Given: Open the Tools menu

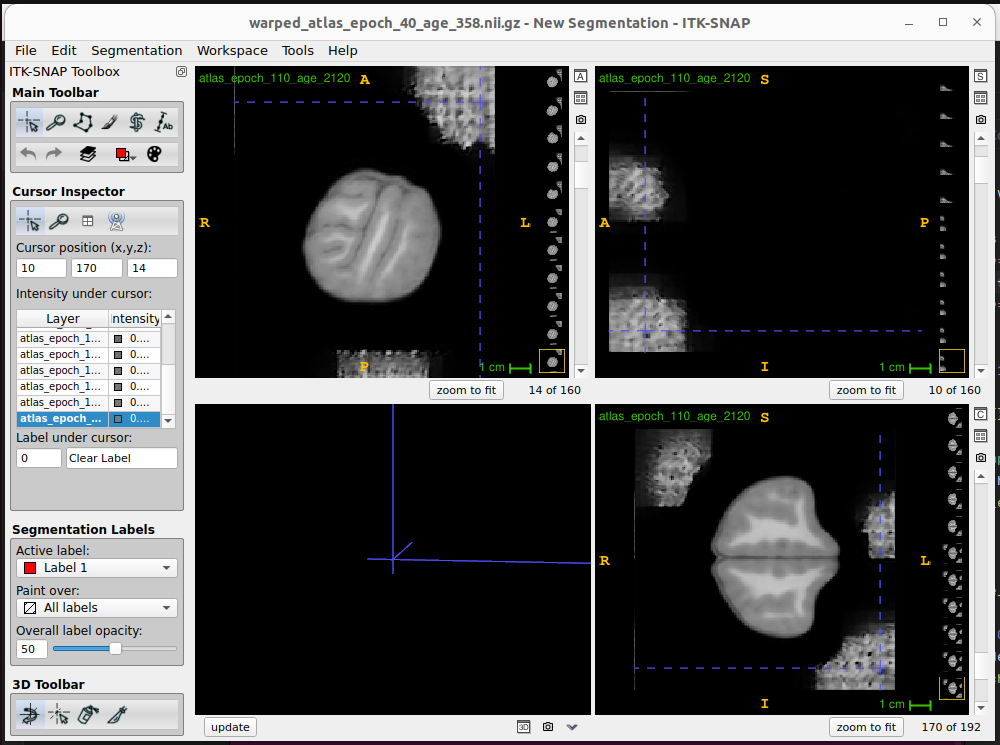Looking at the screenshot, I should (x=298, y=50).
